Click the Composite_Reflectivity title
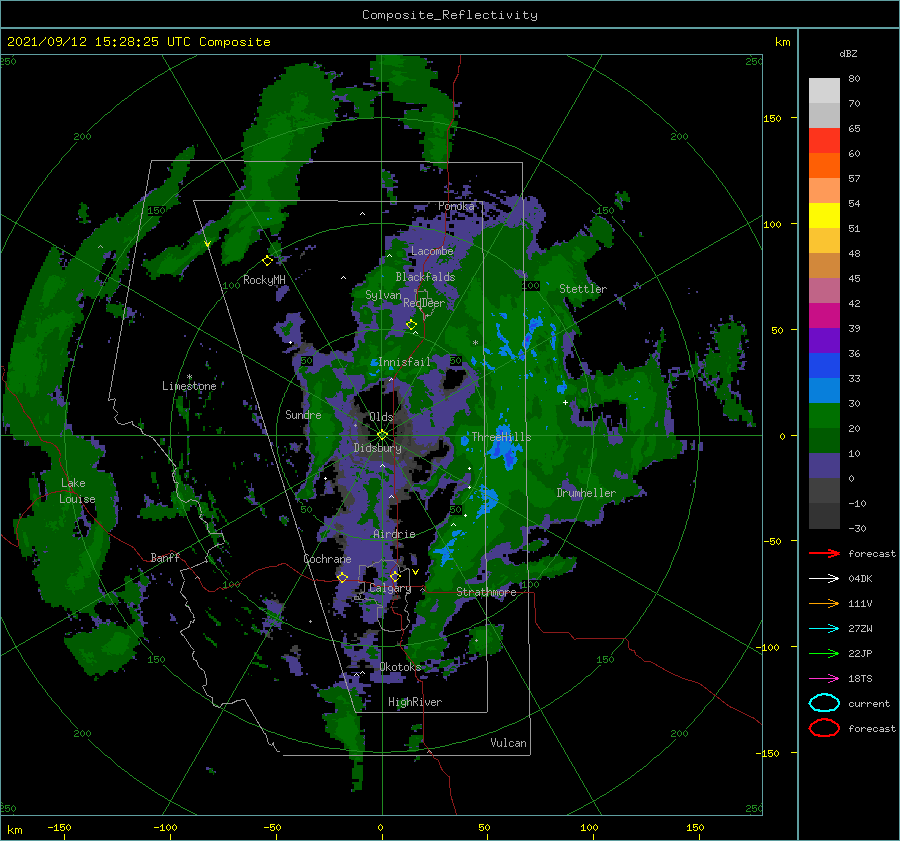 [x=450, y=15]
